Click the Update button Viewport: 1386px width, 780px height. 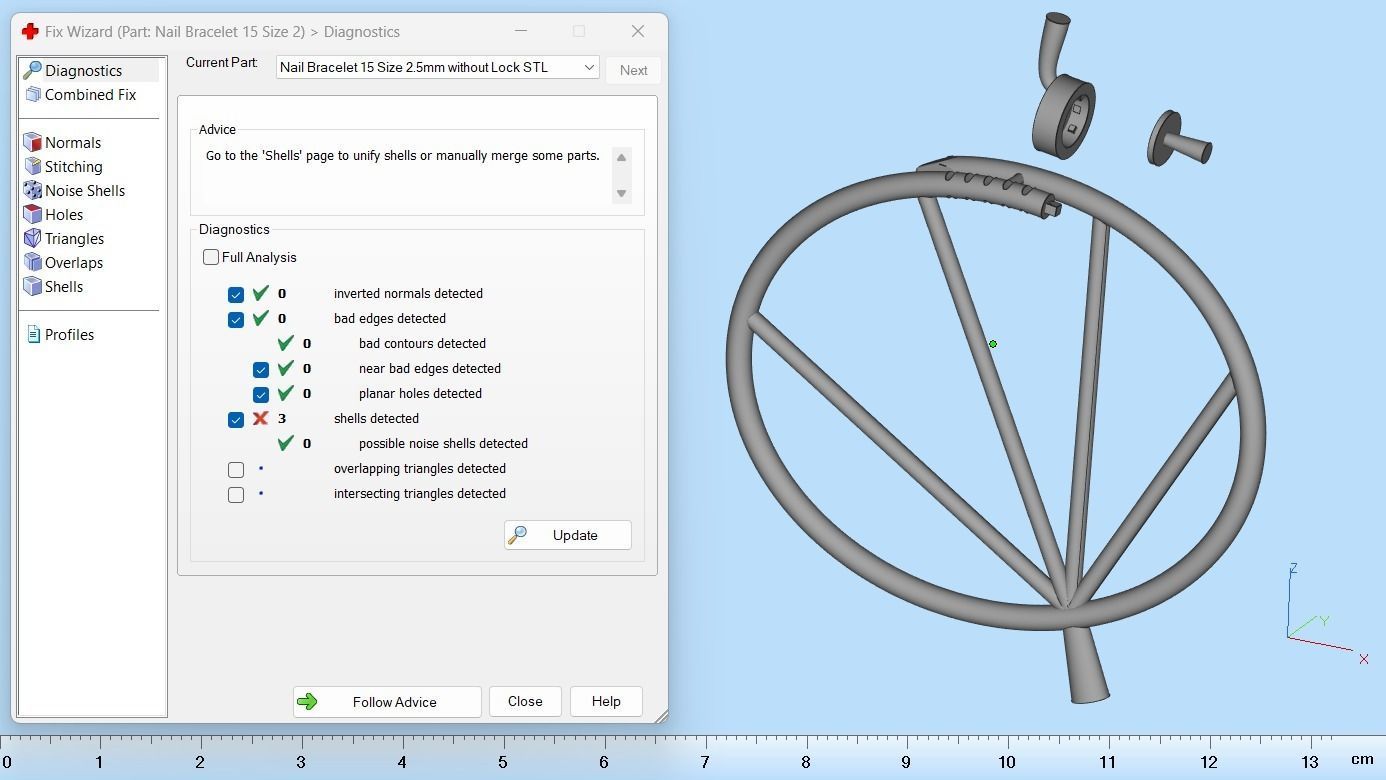[x=568, y=535]
